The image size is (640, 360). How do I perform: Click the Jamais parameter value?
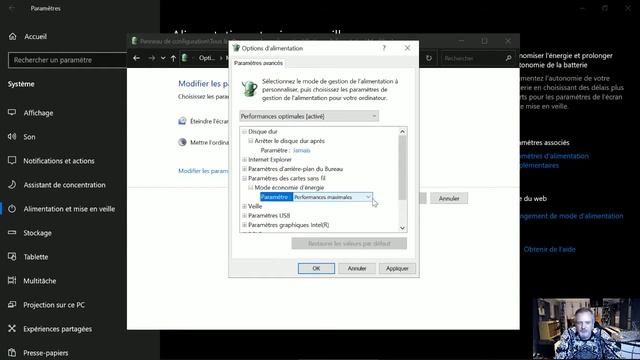(x=302, y=150)
